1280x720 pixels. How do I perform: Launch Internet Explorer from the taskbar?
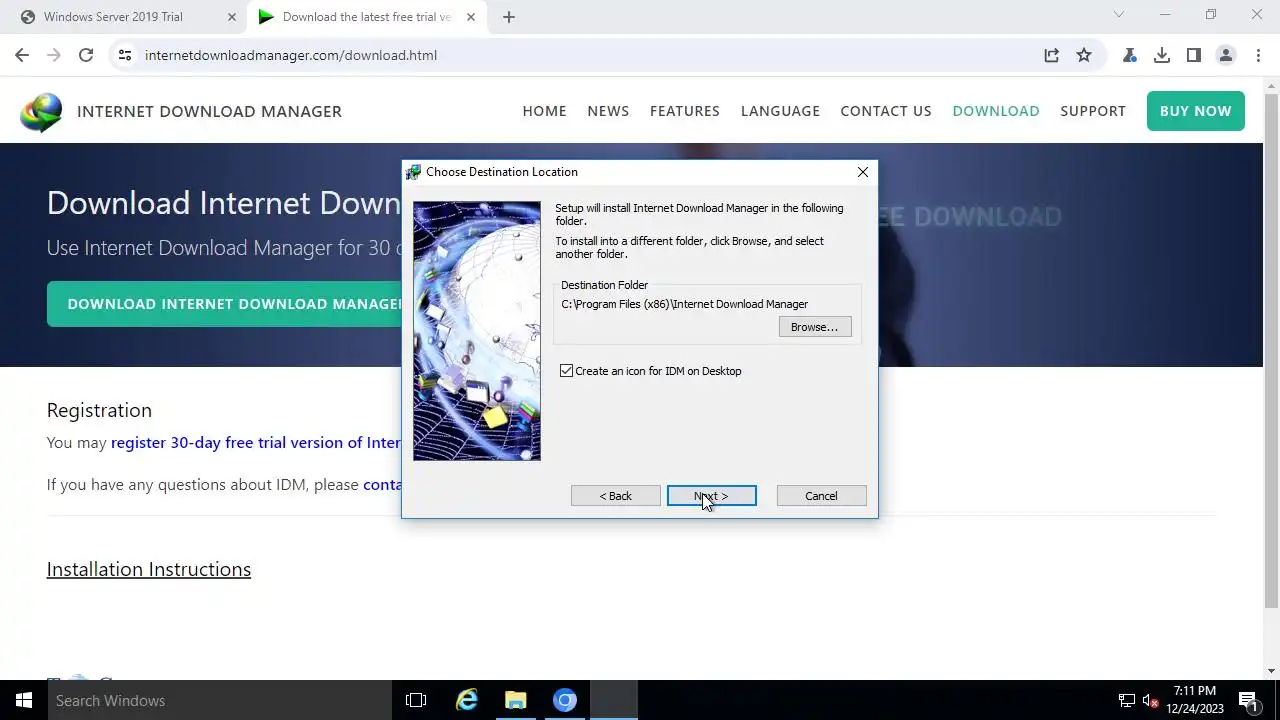(467, 700)
